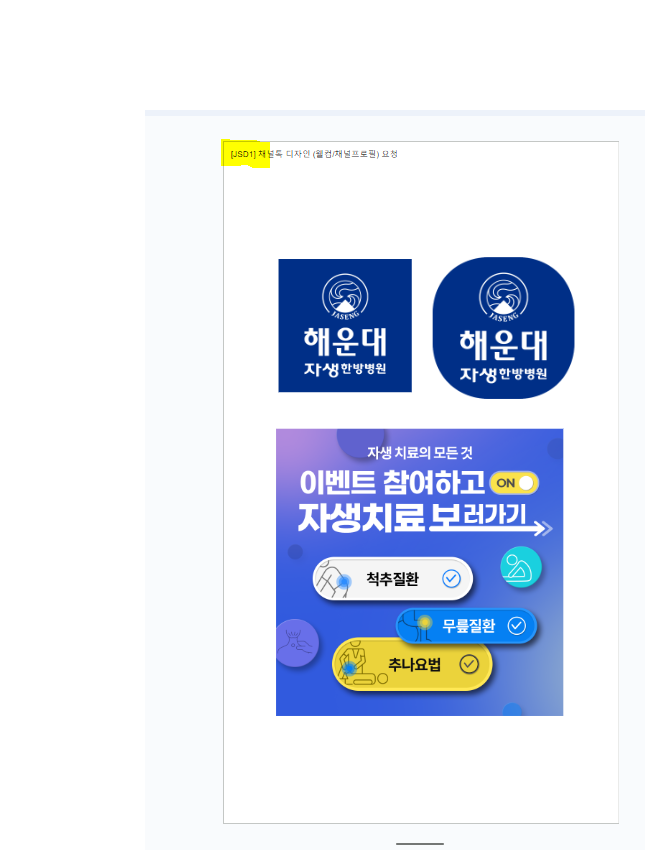645x850 pixels.
Task: Click the purple neck massage circle icon
Action: click(x=297, y=643)
